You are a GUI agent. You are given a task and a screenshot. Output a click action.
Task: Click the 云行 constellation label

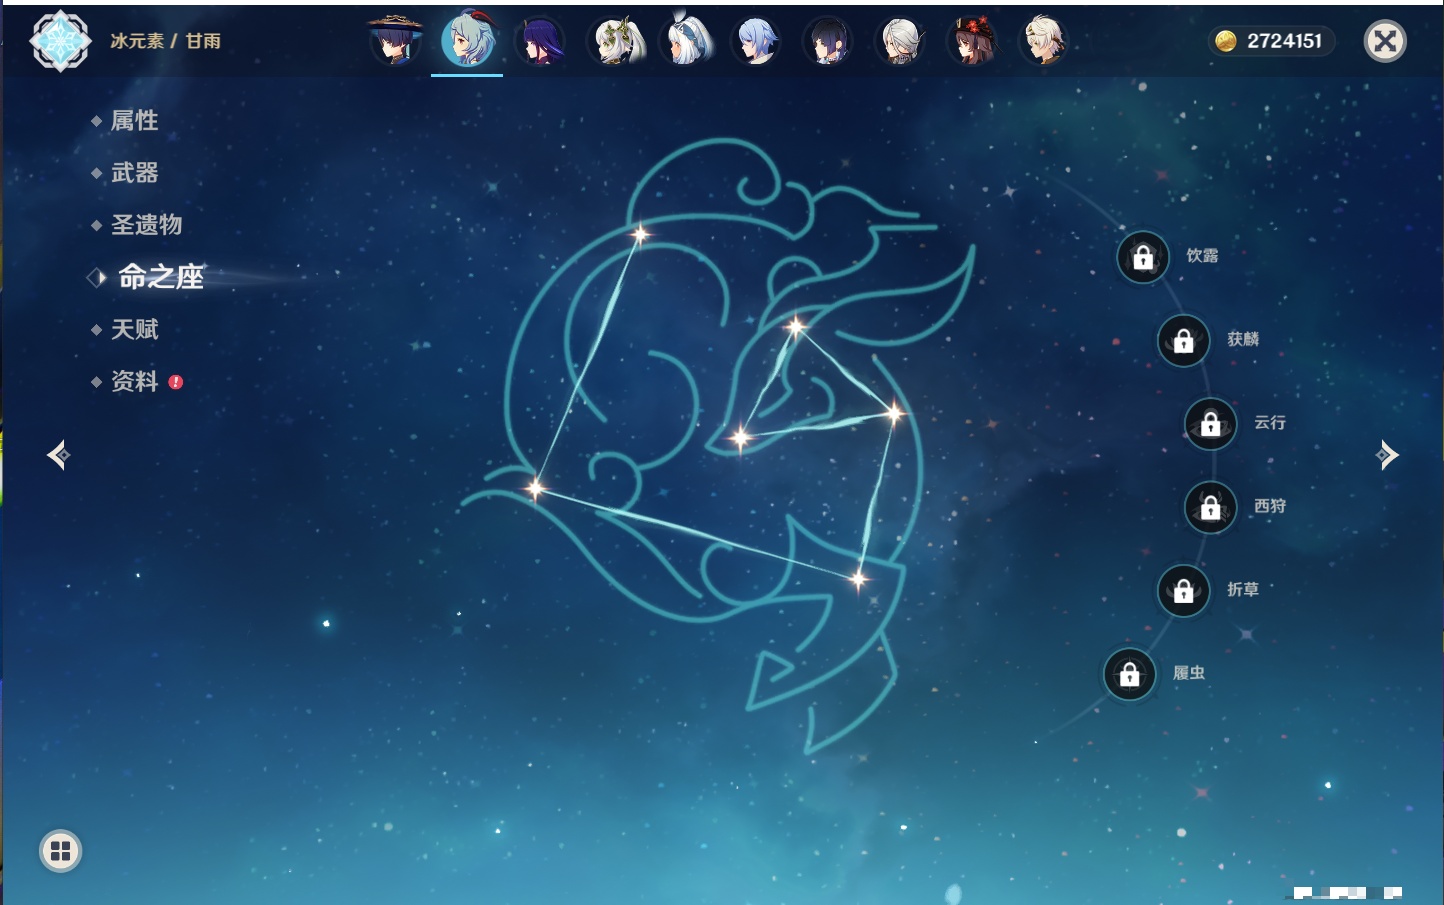pos(1270,423)
